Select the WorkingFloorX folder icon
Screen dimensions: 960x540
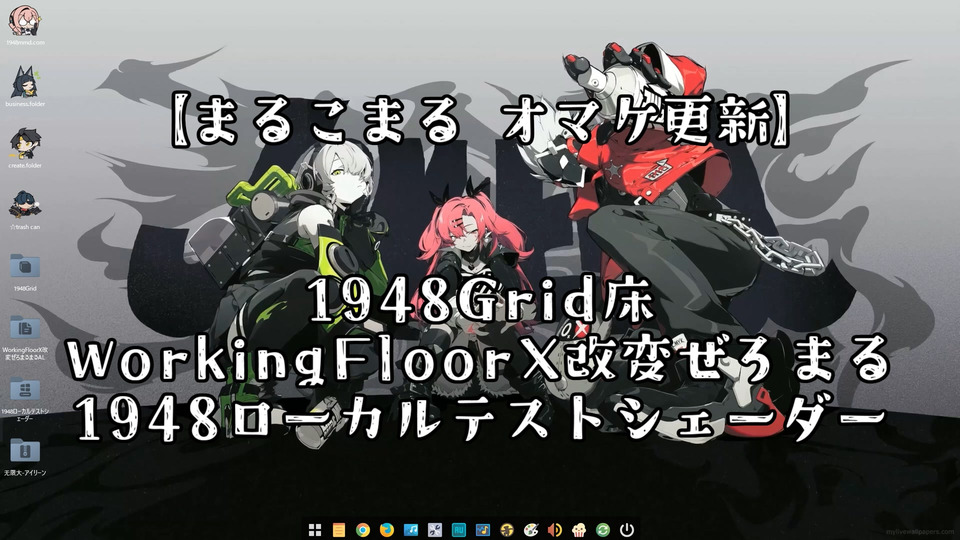coord(24,328)
